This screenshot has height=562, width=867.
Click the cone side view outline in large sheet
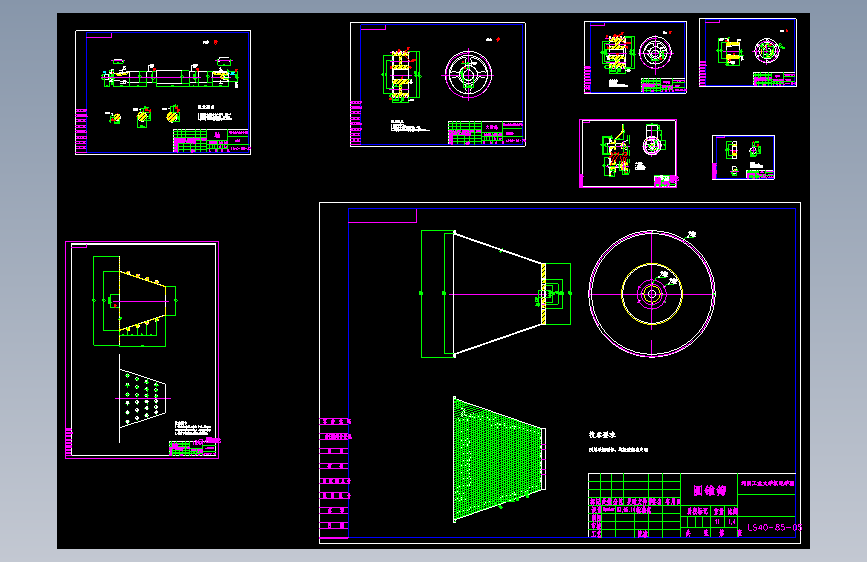pyautogui.click(x=496, y=294)
